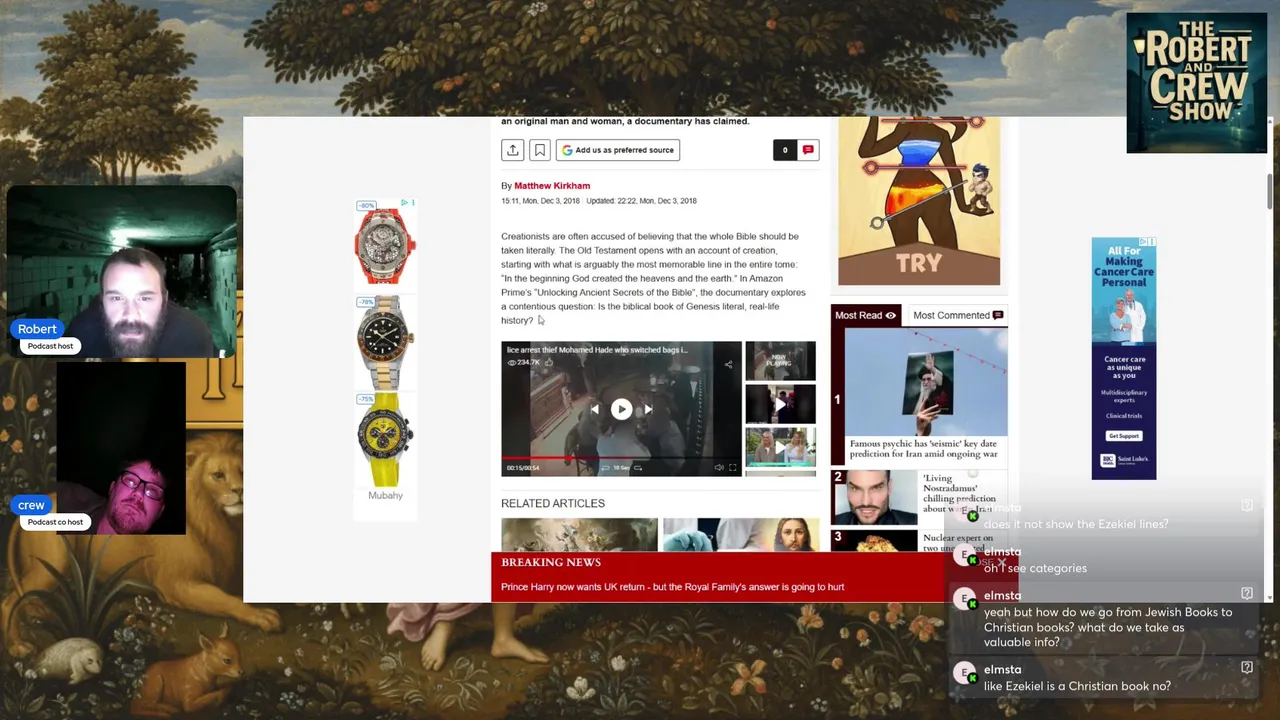Open the 'Living Nostradamus' chilling prediction article
Viewport: 1280px width, 720px height.
[959, 493]
